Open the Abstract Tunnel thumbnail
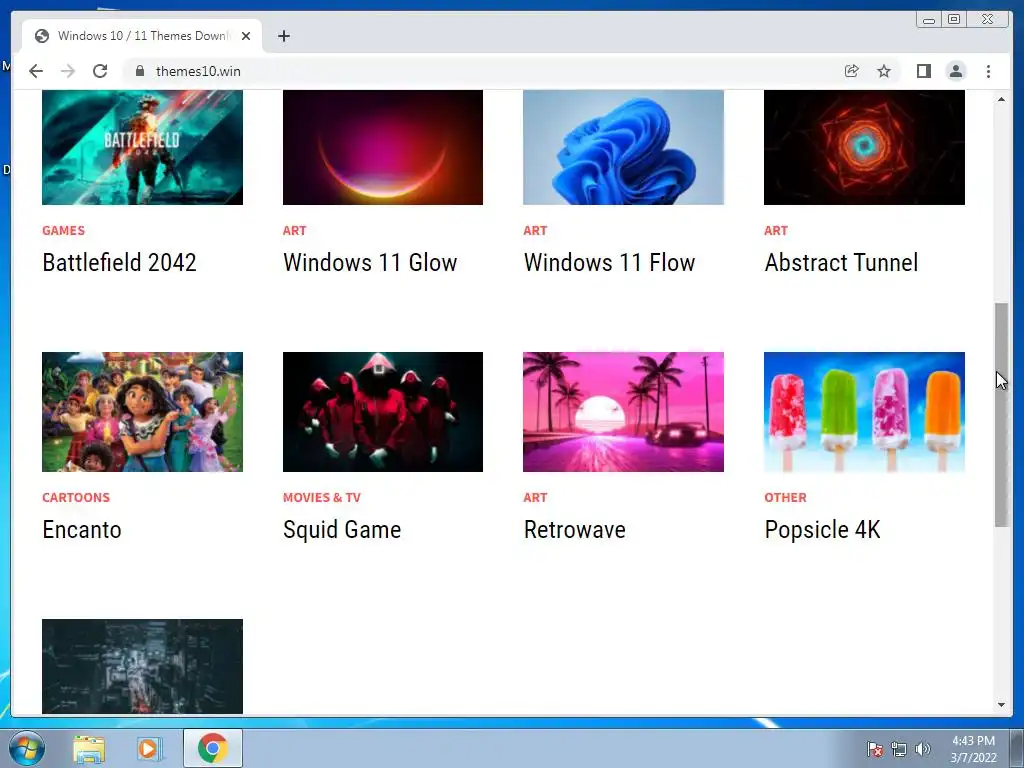 pyautogui.click(x=864, y=147)
